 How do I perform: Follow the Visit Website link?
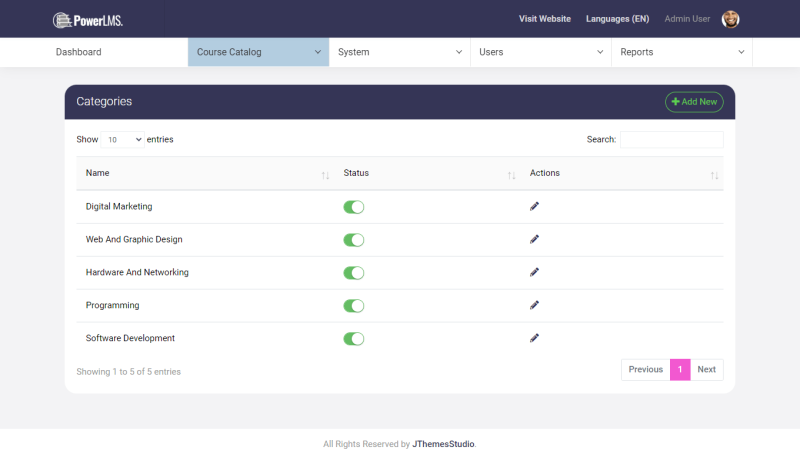545,19
